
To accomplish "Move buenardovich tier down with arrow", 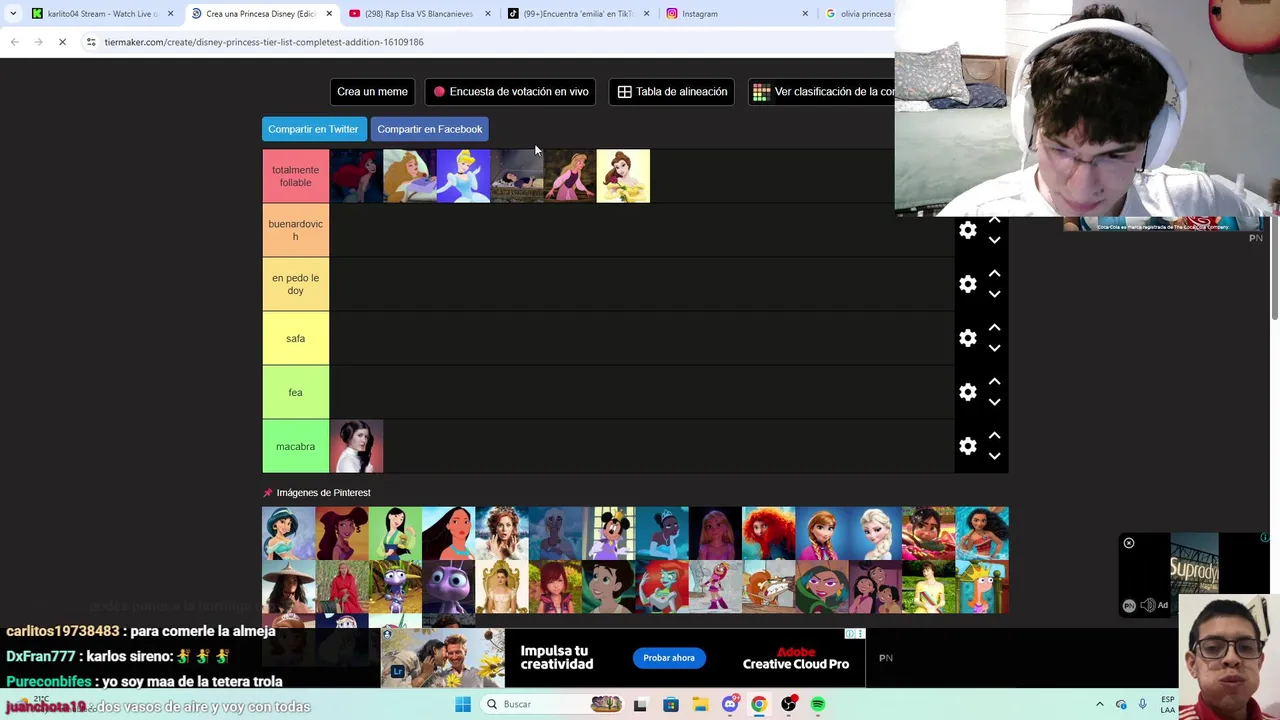I will (x=994, y=240).
